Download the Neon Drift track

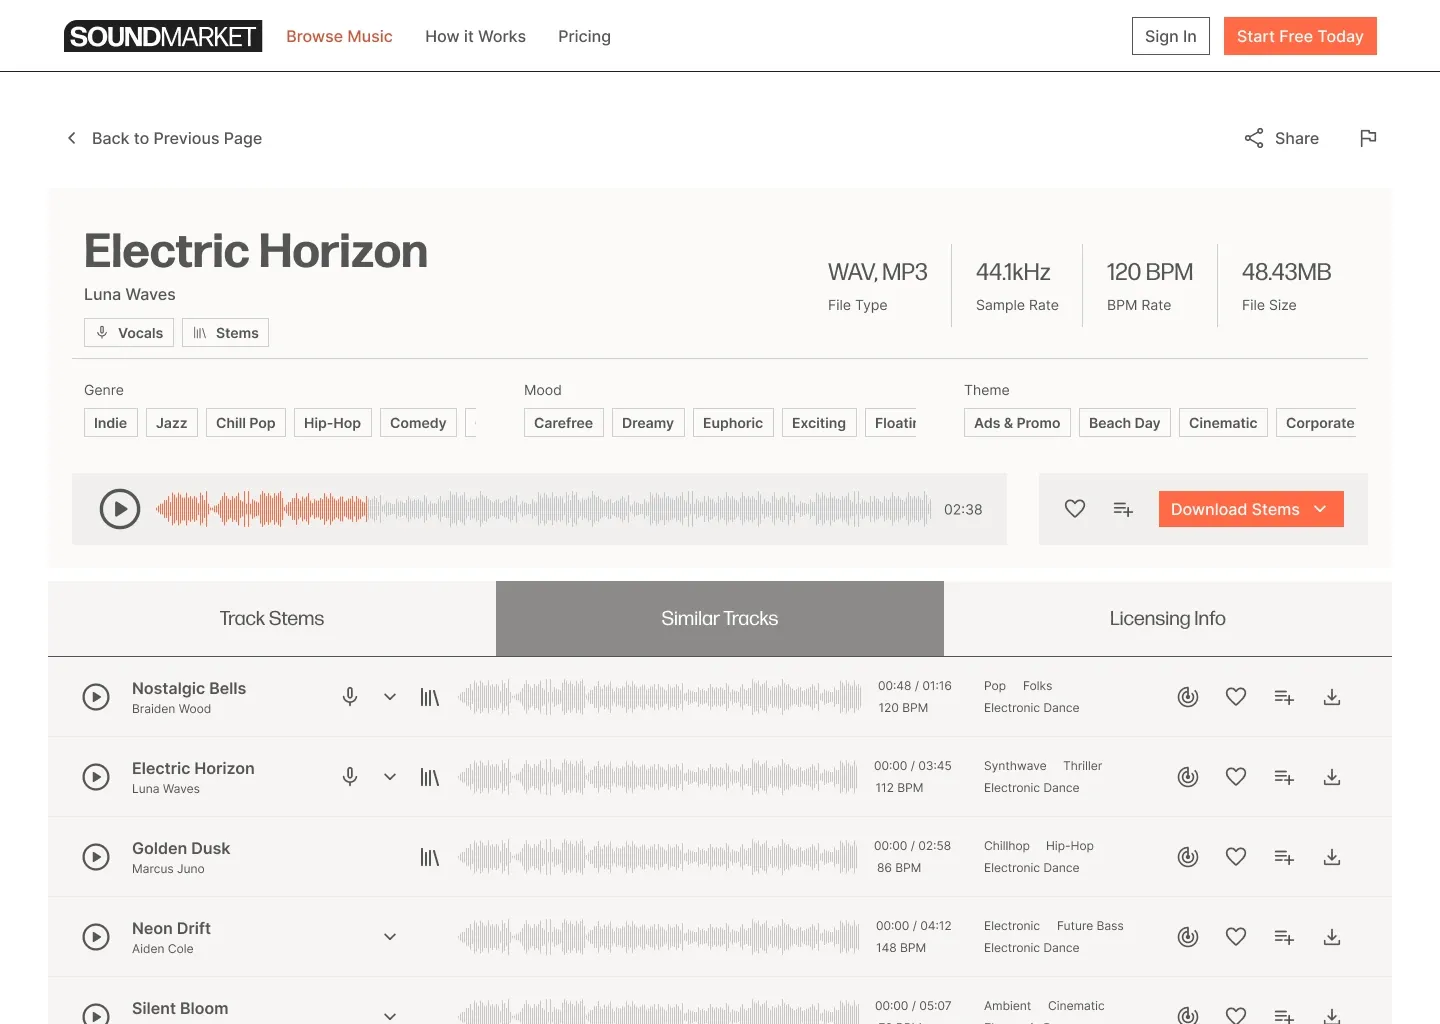click(1332, 937)
